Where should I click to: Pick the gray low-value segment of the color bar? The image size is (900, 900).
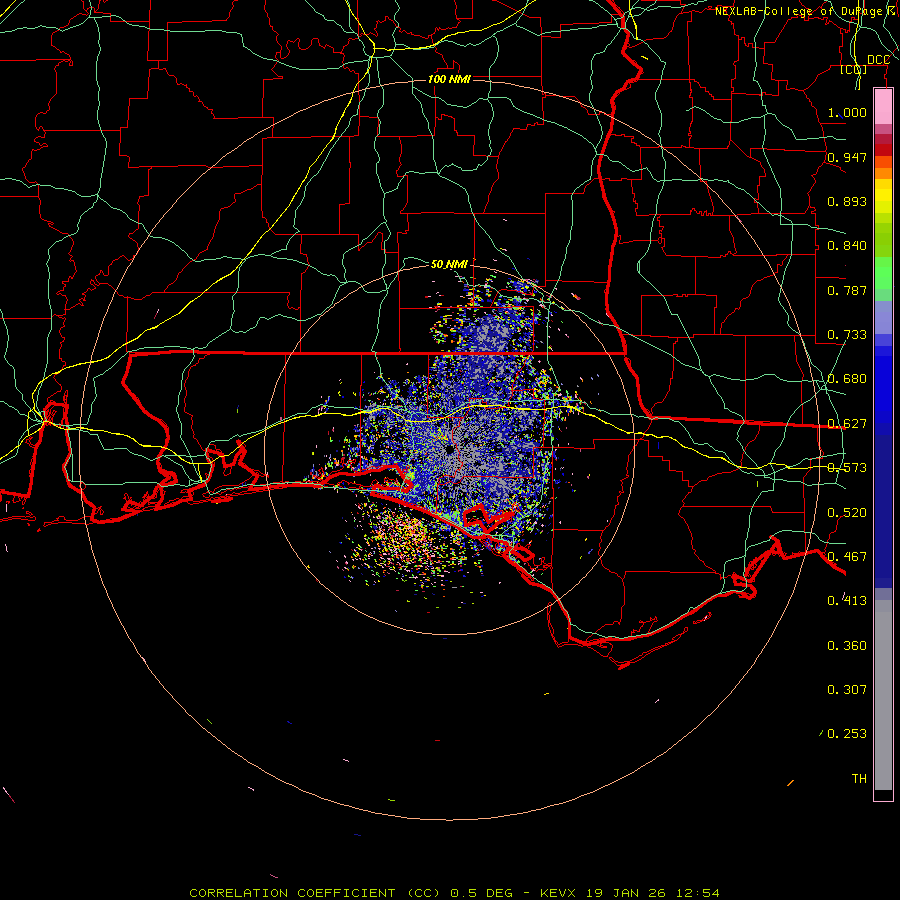[x=883, y=695]
